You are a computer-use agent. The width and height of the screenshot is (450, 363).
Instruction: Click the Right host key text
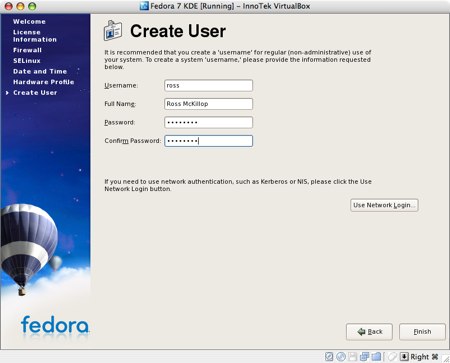point(420,357)
